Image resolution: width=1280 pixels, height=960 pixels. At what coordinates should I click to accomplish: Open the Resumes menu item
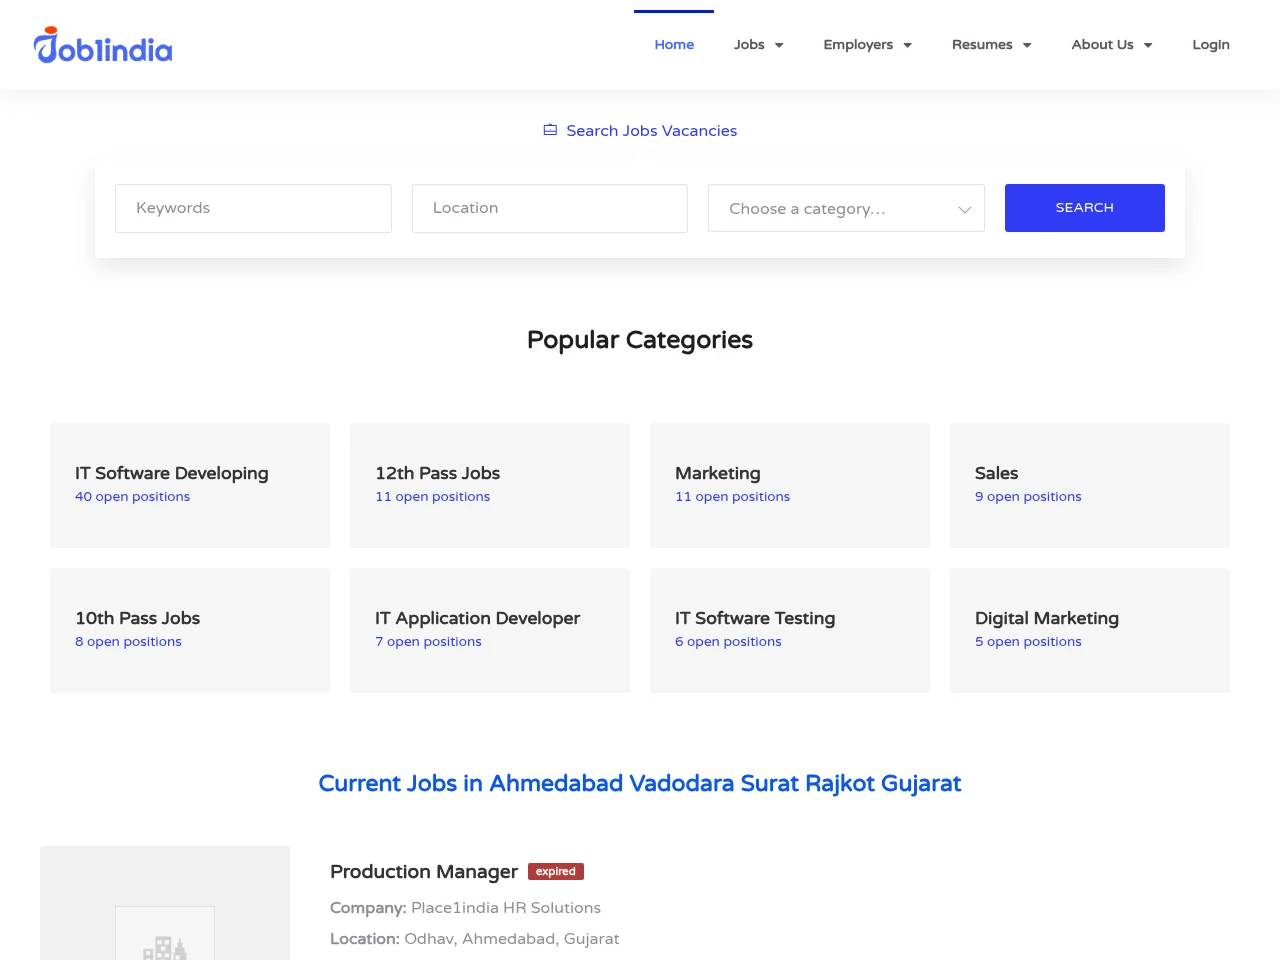tap(982, 45)
